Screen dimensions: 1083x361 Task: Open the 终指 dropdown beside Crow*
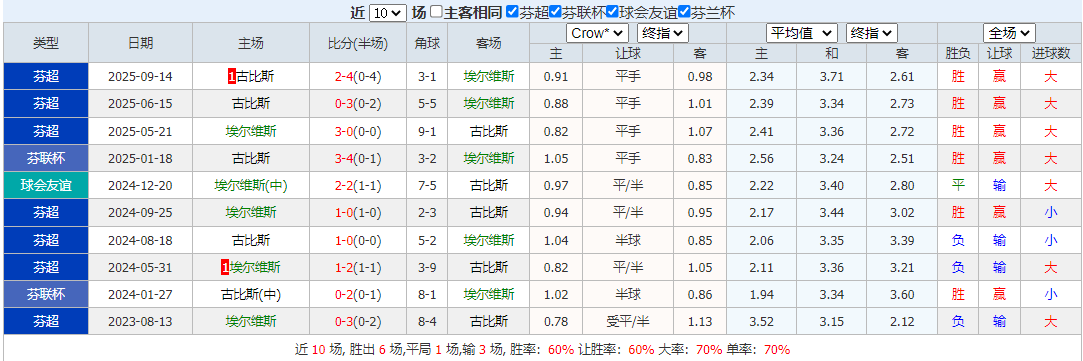(x=663, y=32)
